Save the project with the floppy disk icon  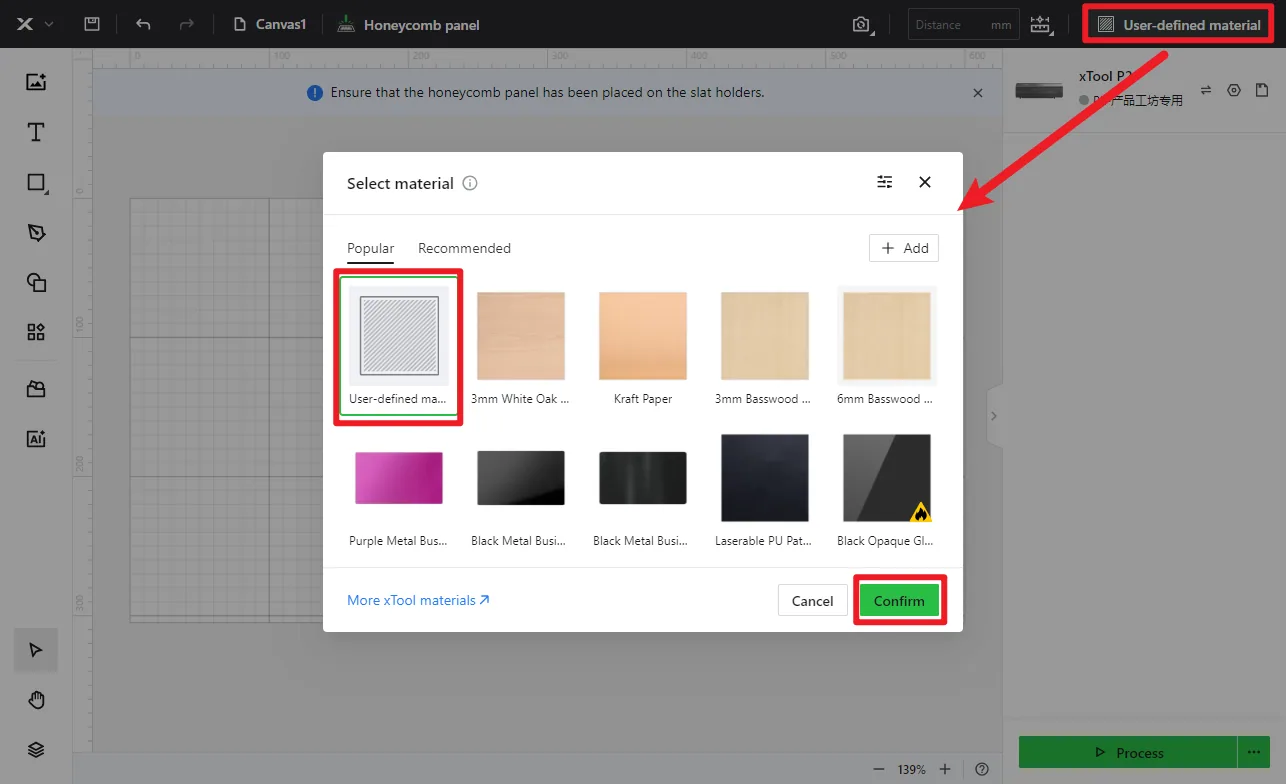tap(92, 24)
